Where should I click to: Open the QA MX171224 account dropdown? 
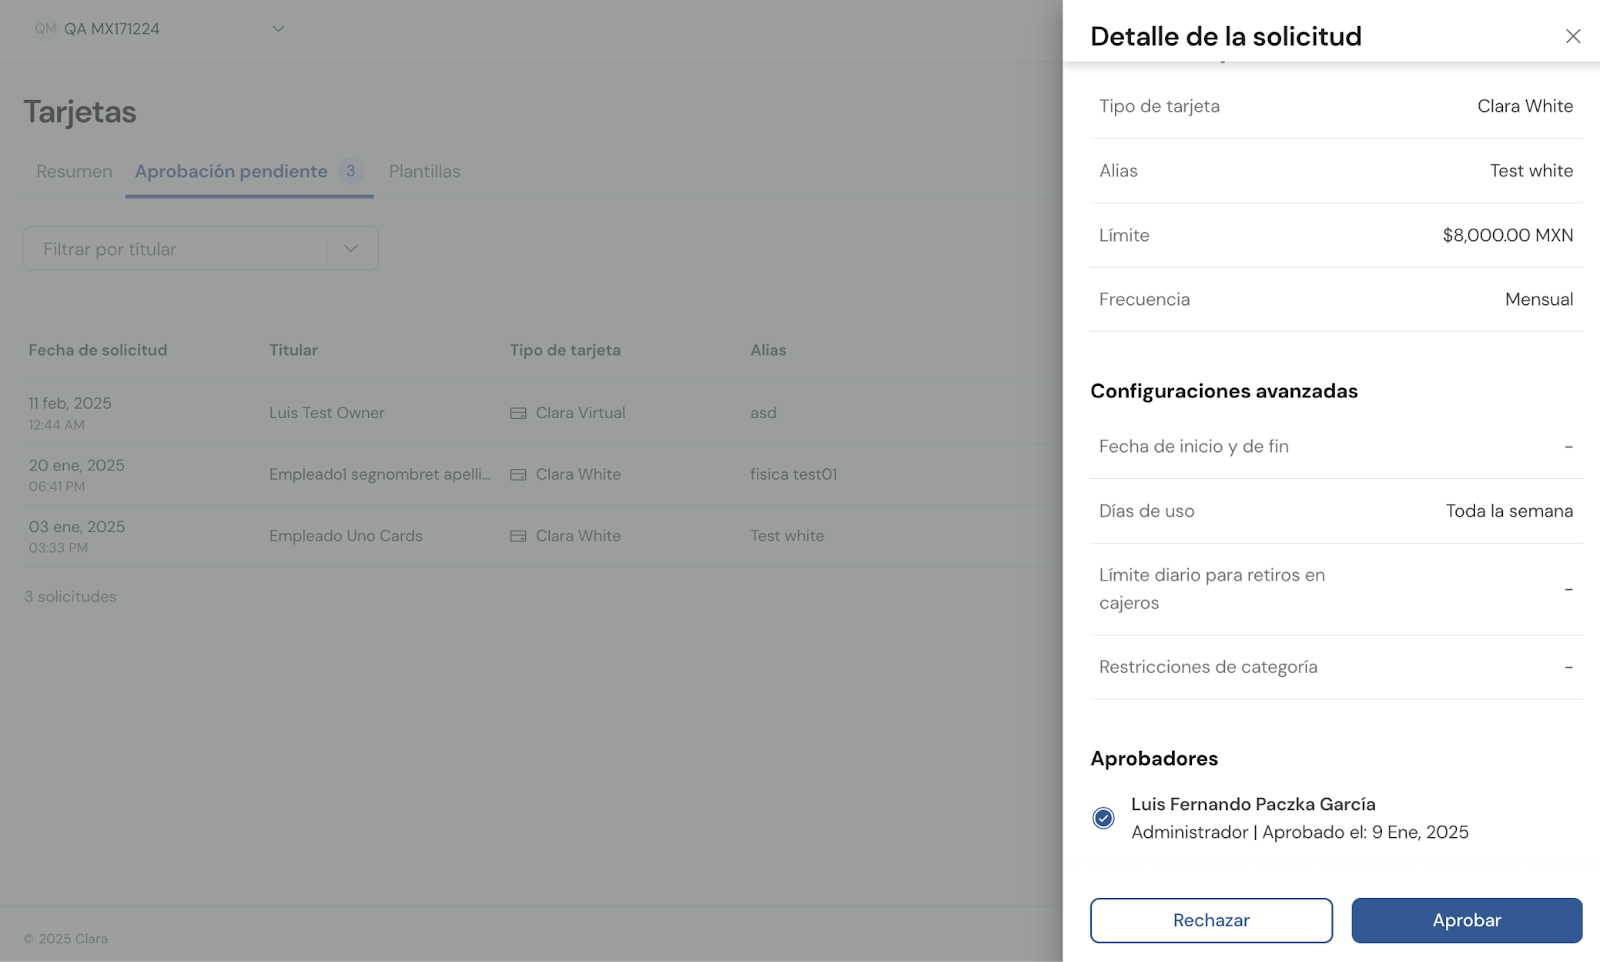coord(278,29)
